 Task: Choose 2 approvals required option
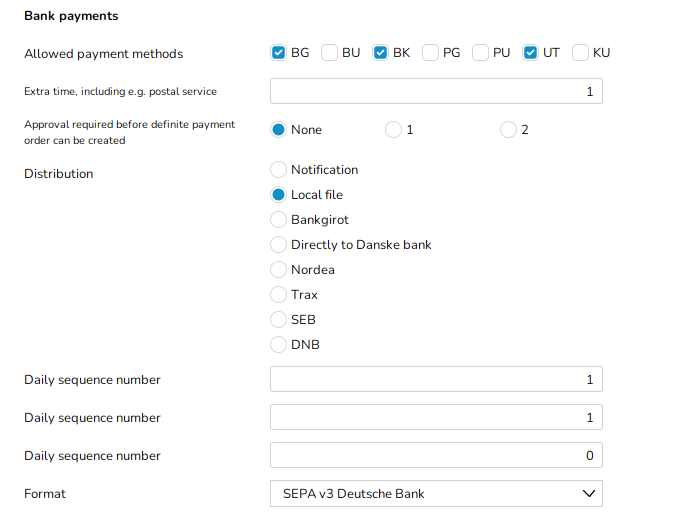point(508,130)
